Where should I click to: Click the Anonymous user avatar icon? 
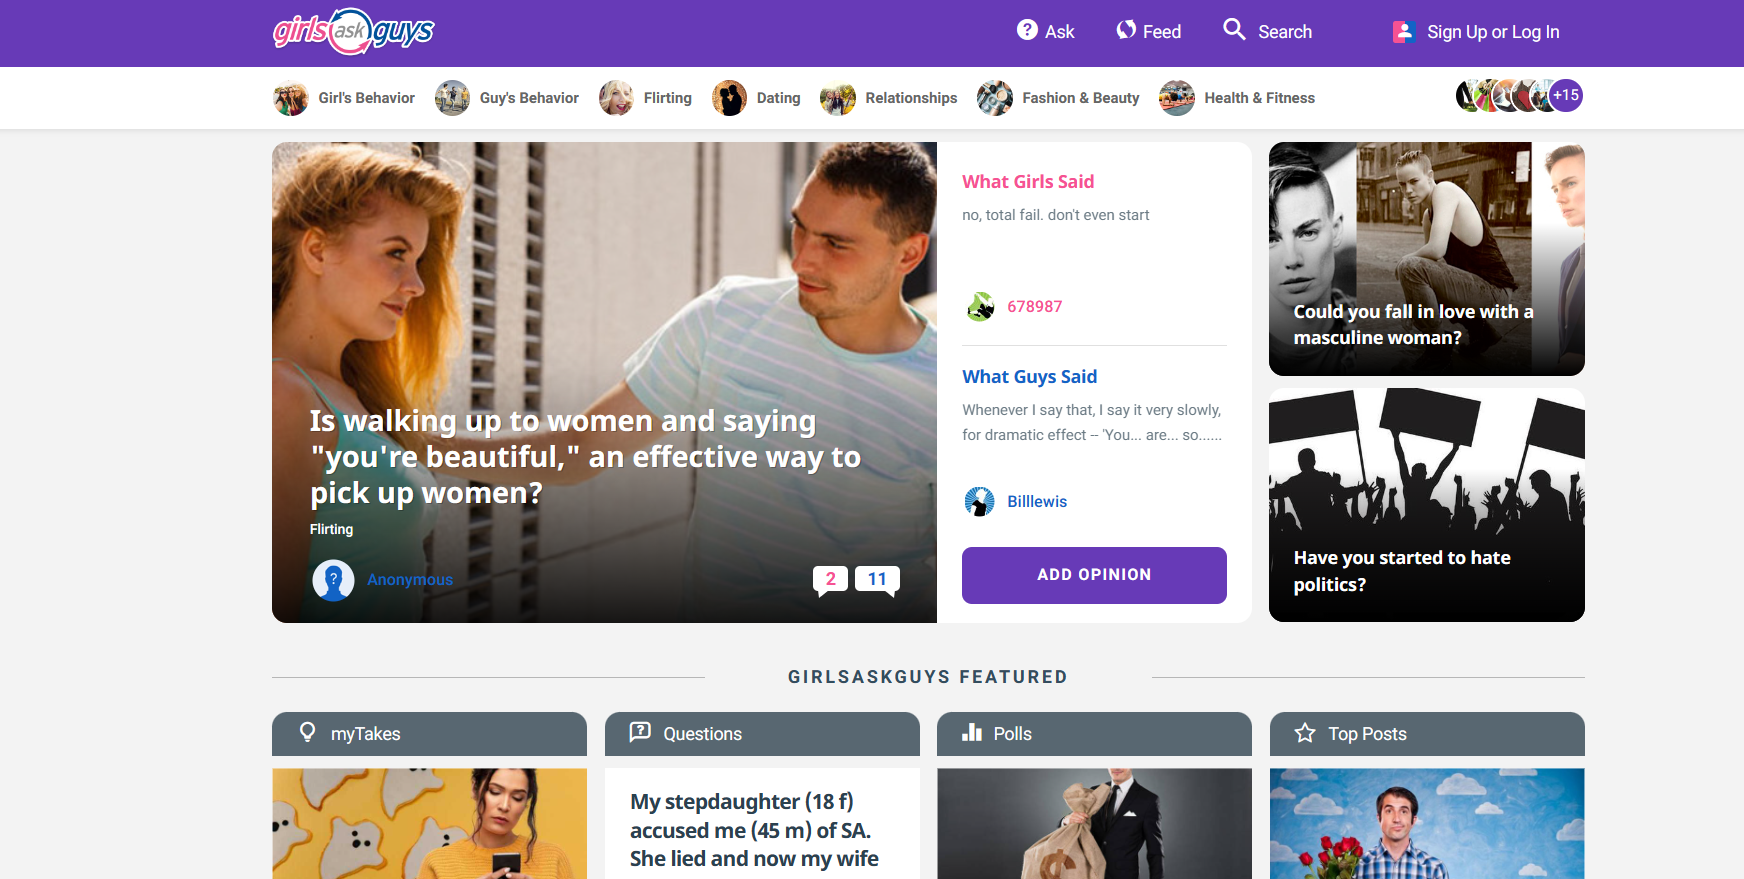(x=333, y=580)
